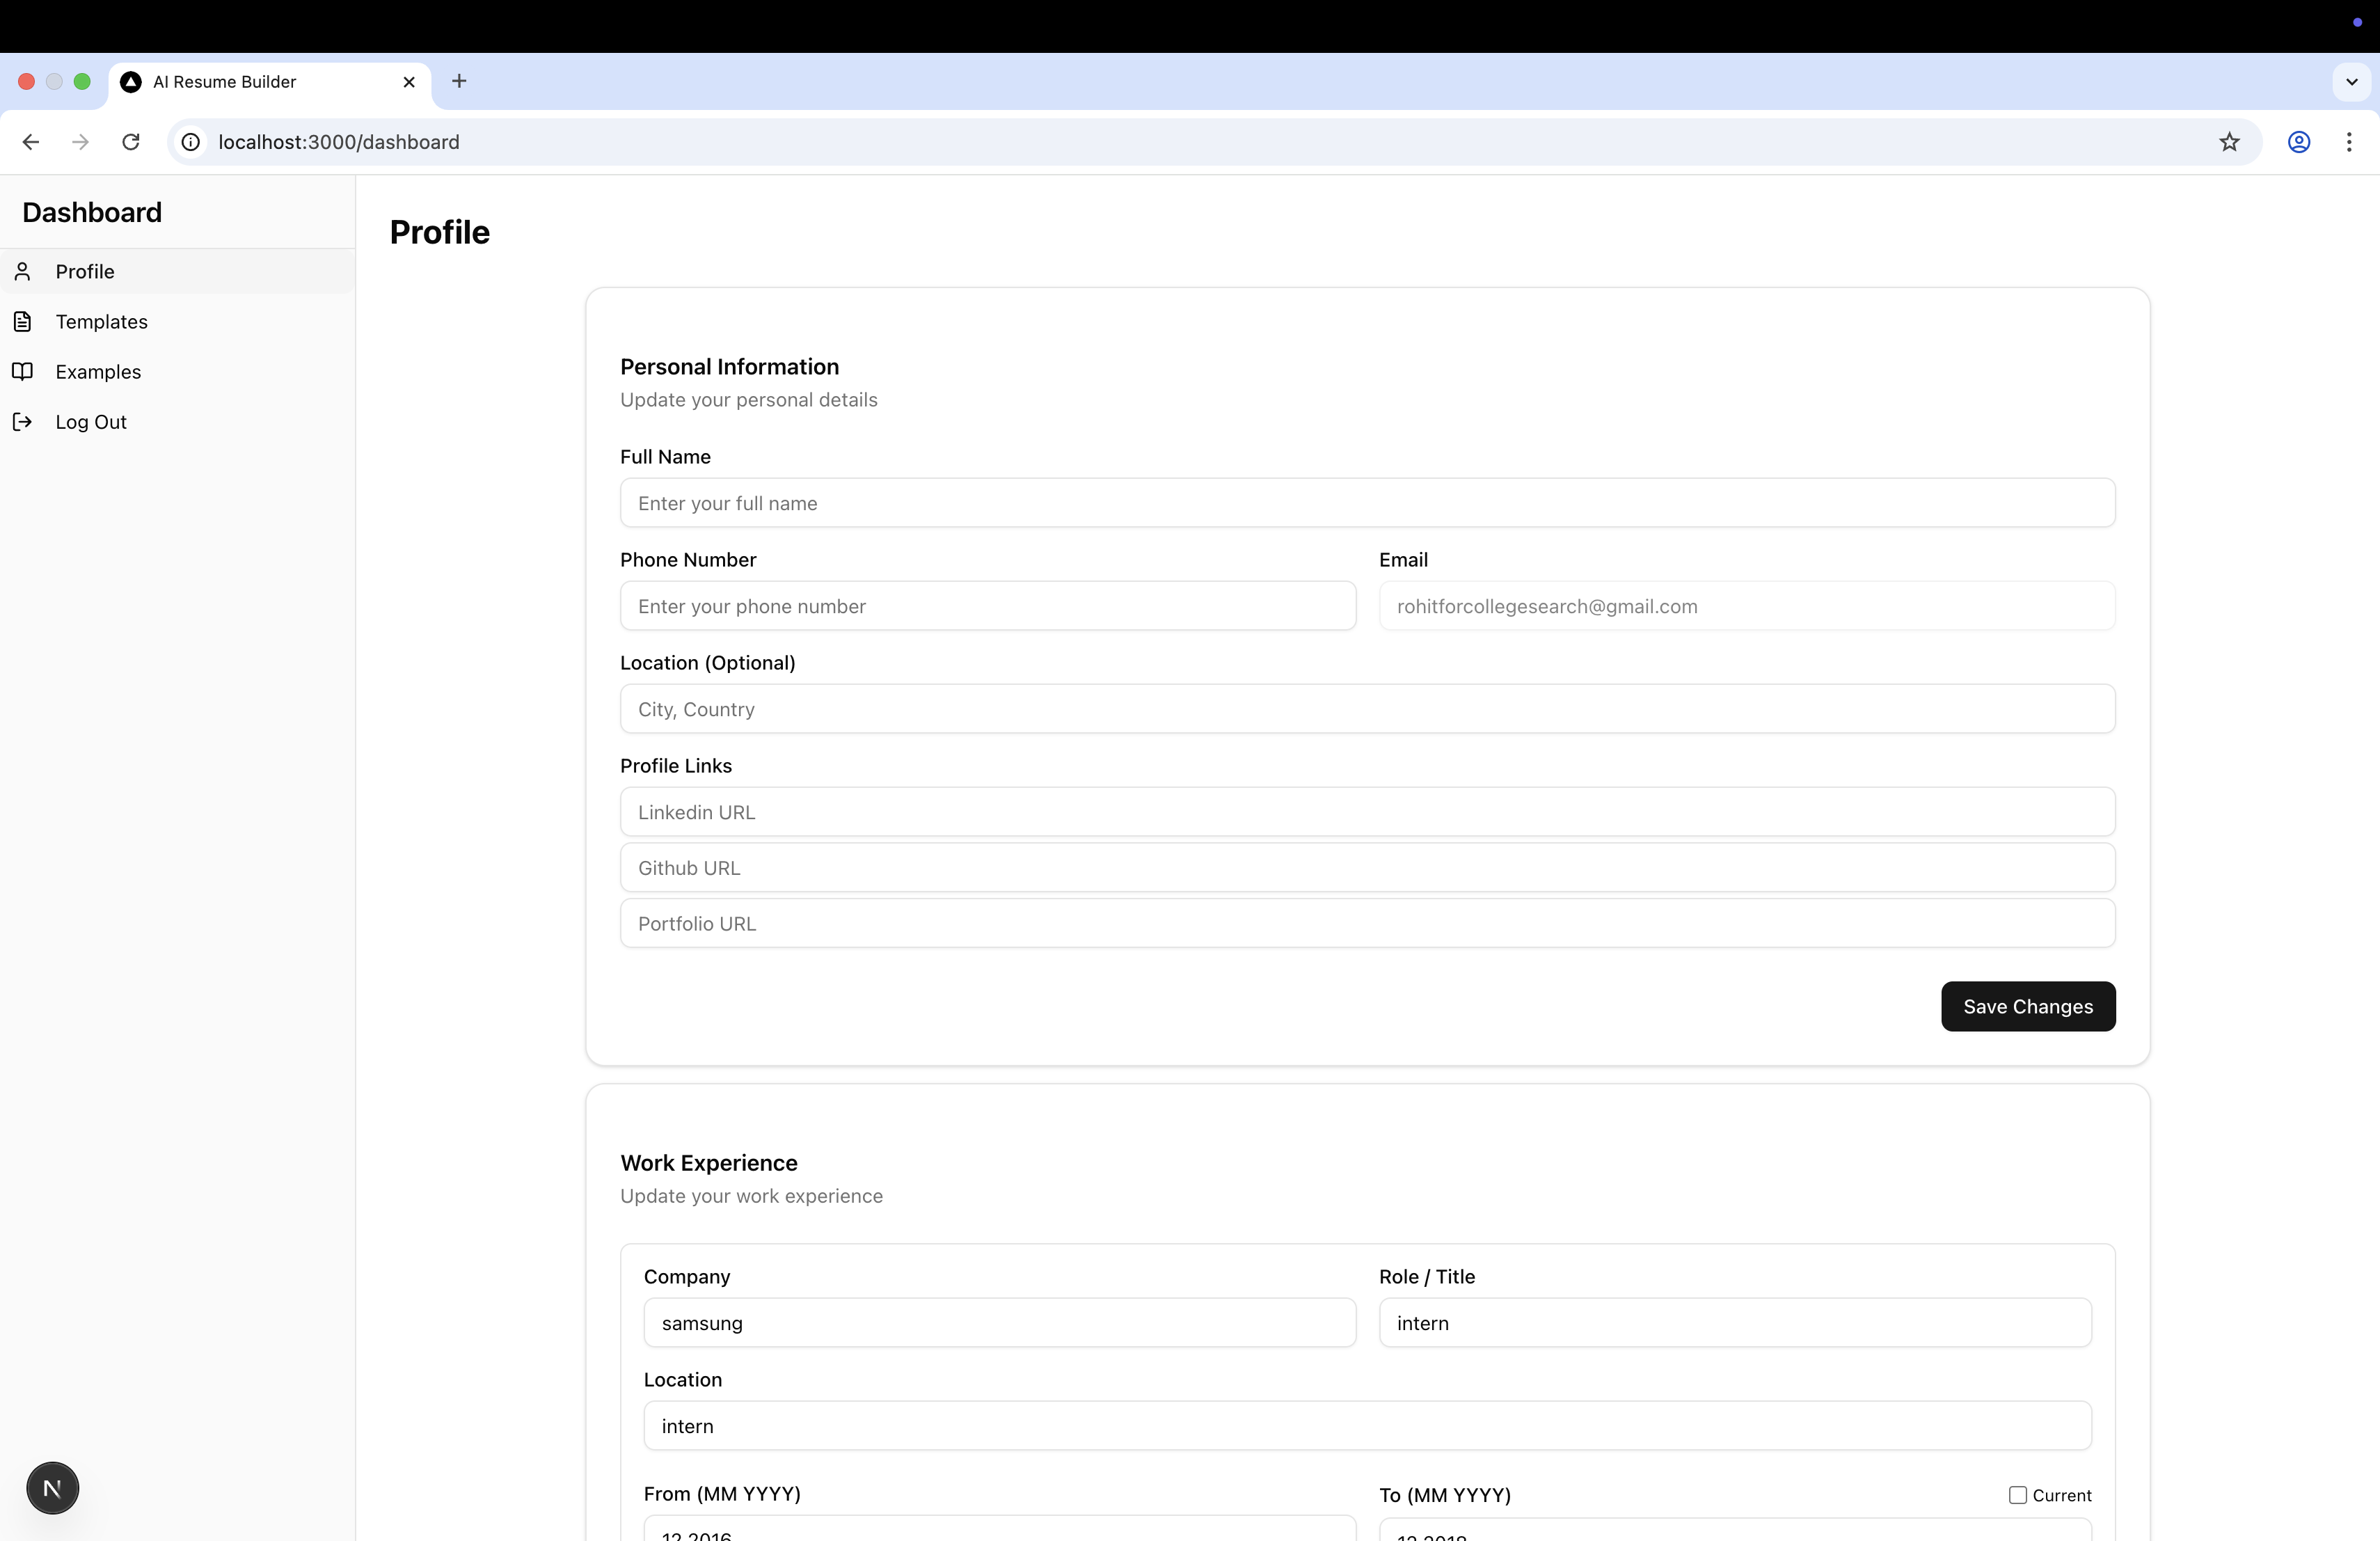Click the Github URL field
2380x1541 pixels.
[1366, 868]
